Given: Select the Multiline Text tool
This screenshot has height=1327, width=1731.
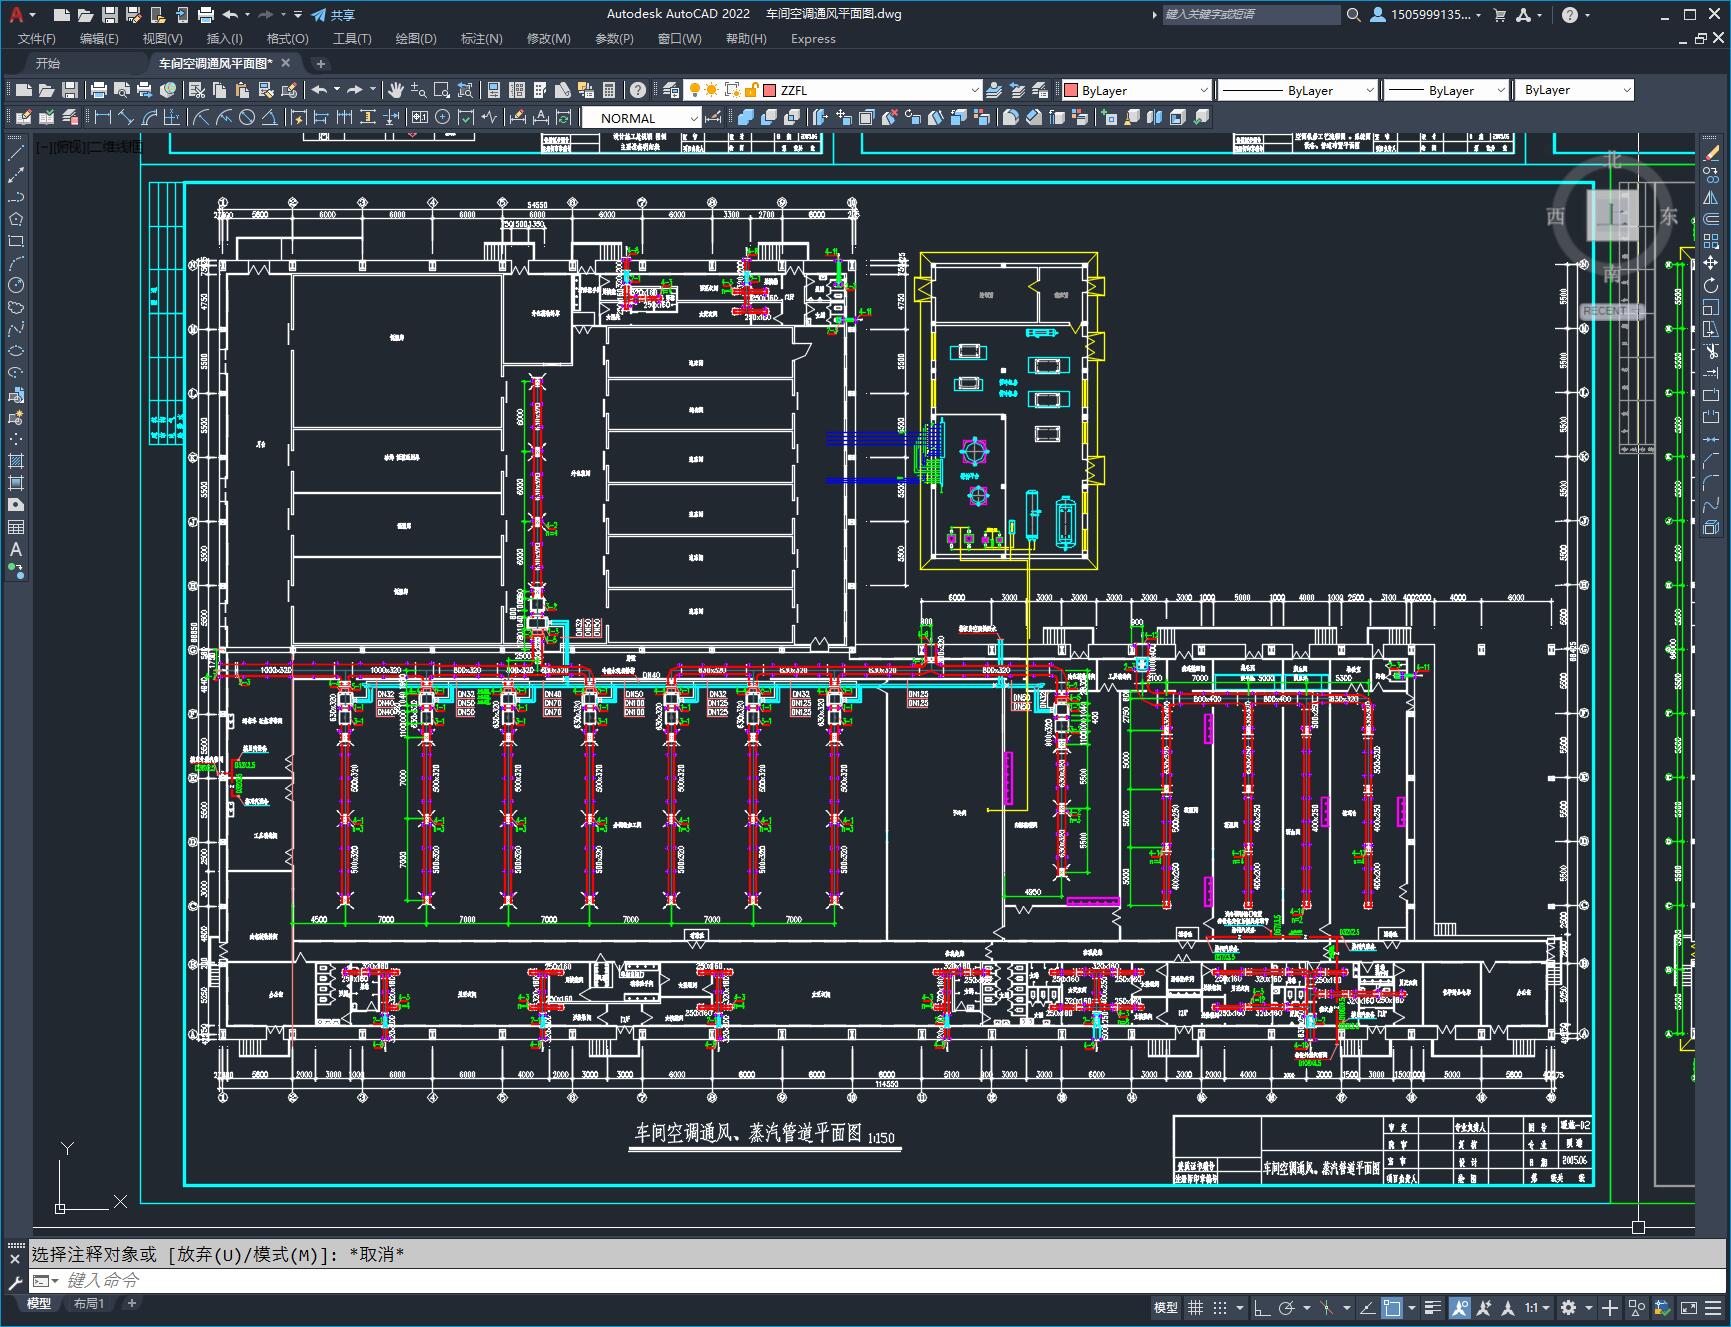Looking at the screenshot, I should point(16,549).
